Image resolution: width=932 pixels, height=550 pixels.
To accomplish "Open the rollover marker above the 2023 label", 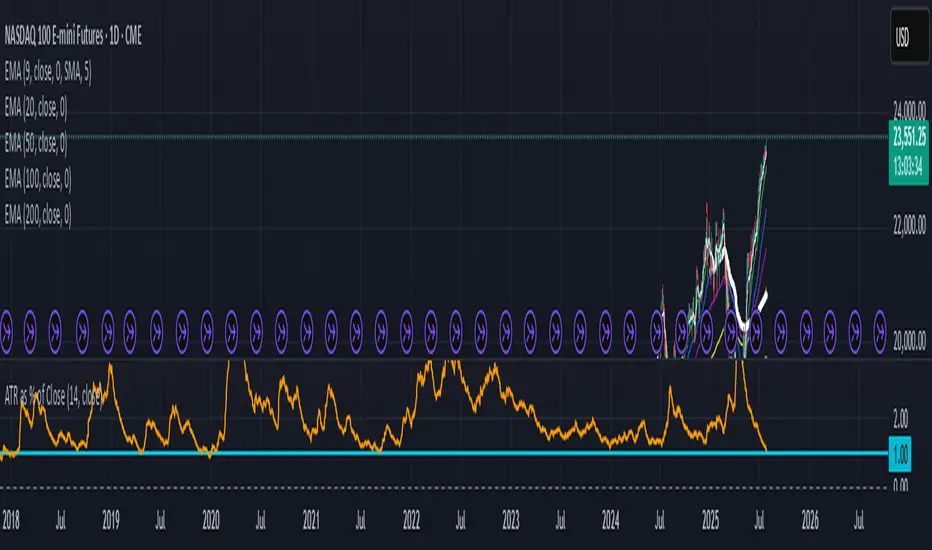I will click(506, 324).
